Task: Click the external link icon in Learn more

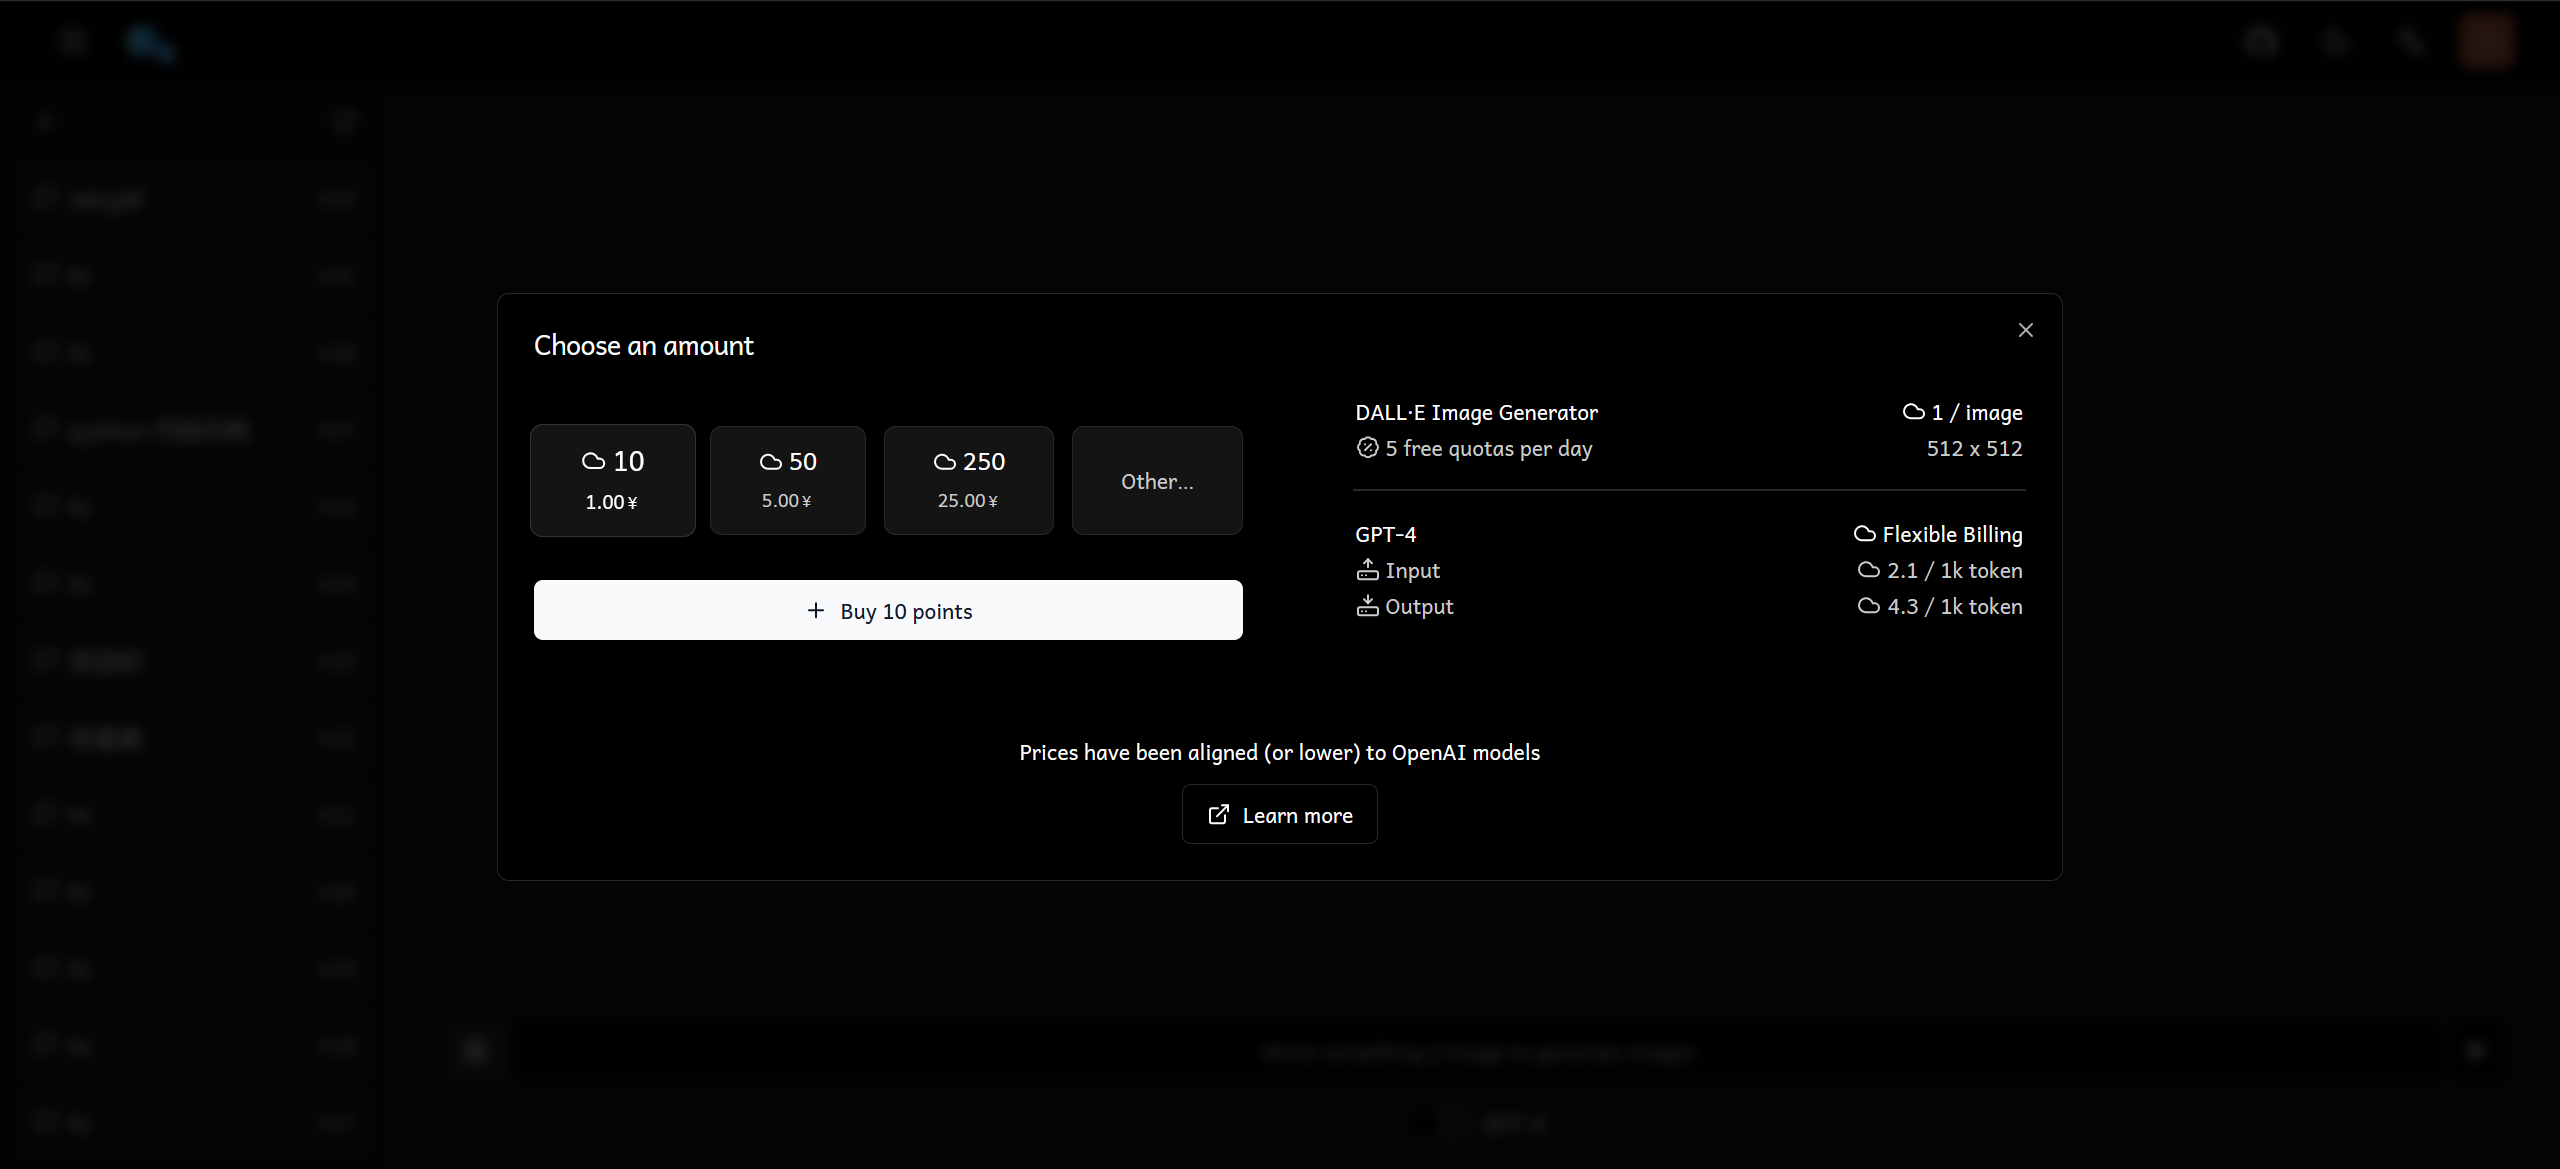Action: coord(1218,814)
